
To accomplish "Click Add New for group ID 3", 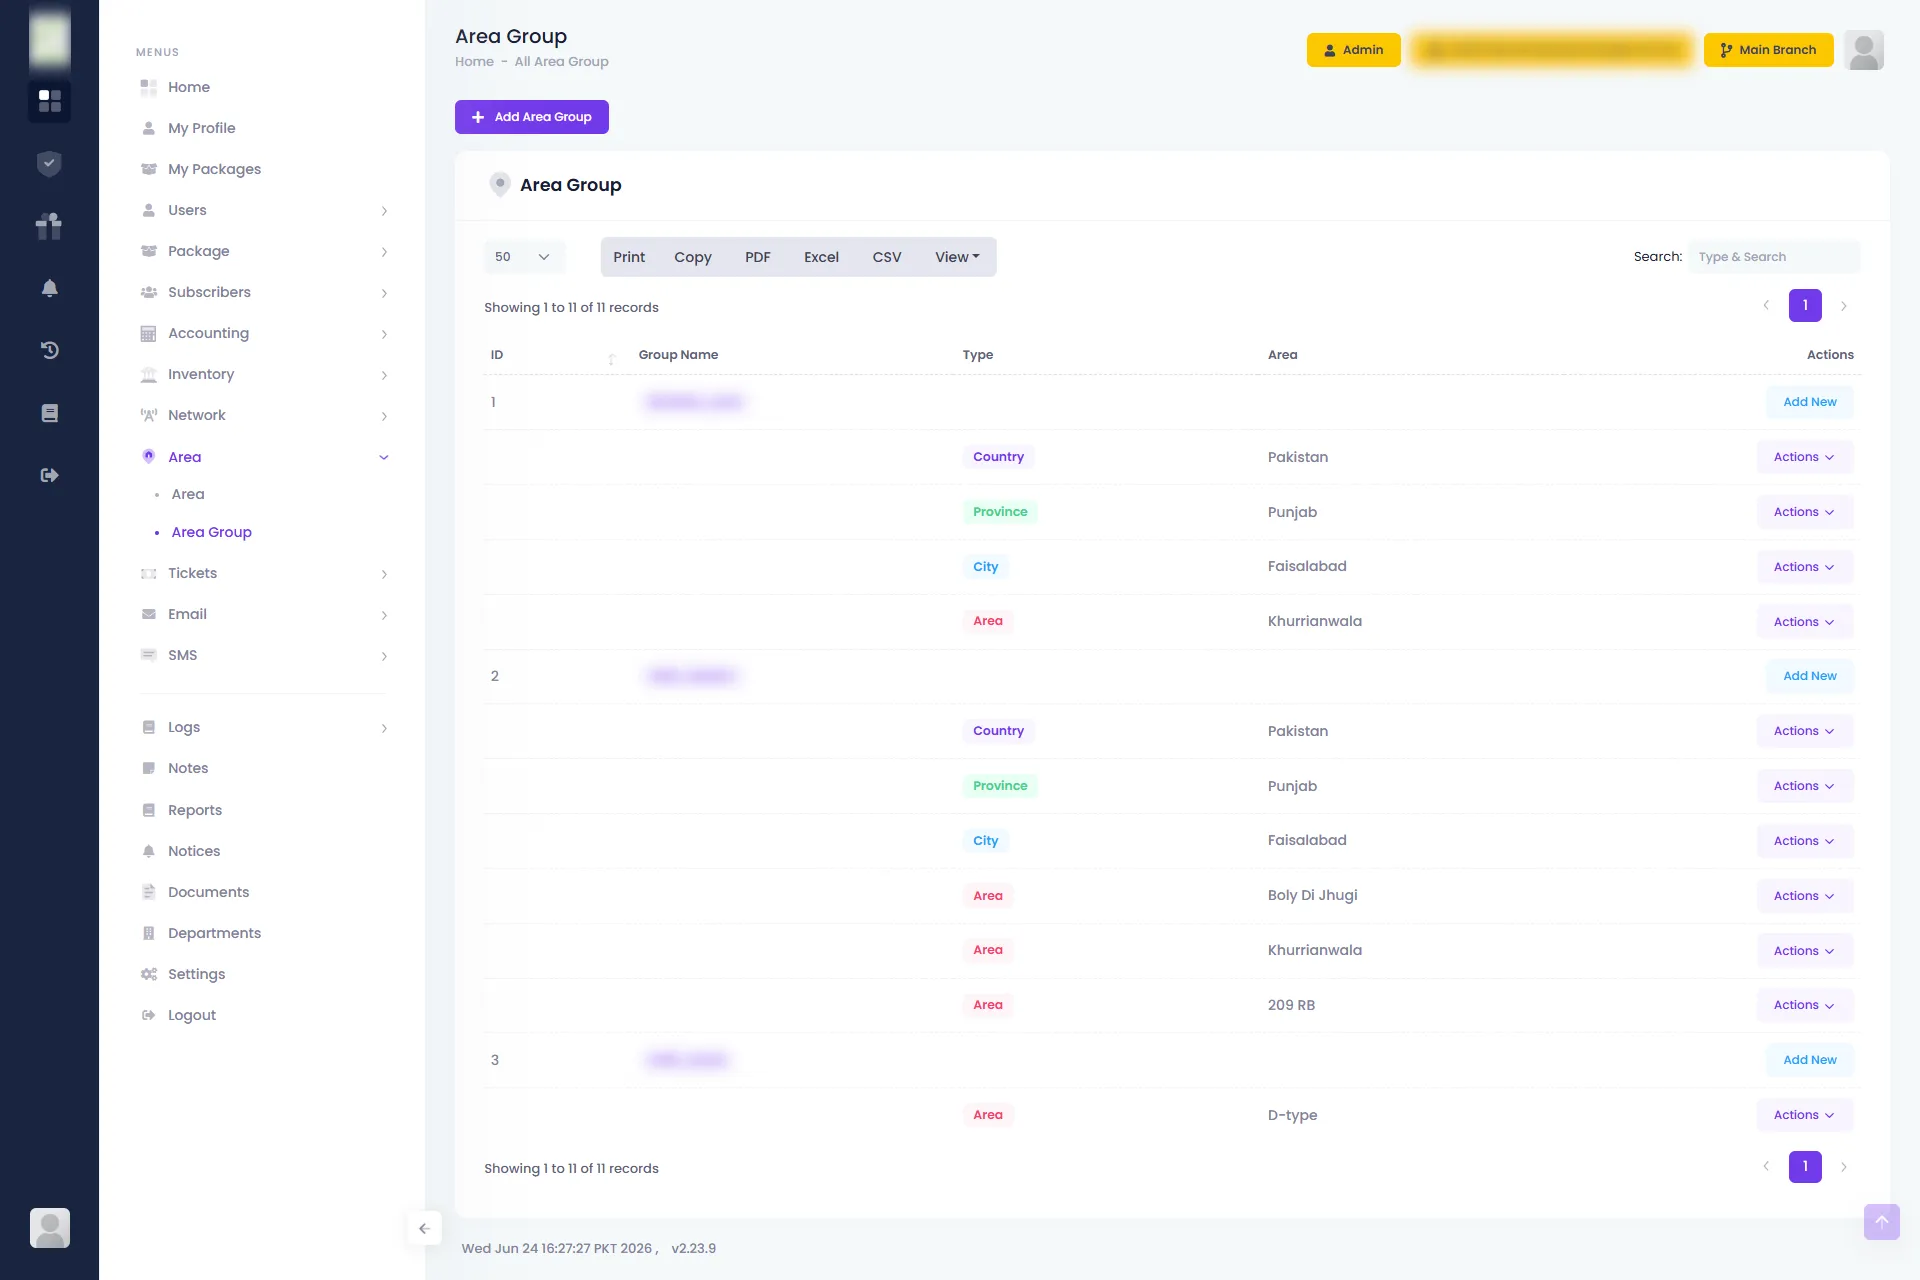I will 1809,1060.
